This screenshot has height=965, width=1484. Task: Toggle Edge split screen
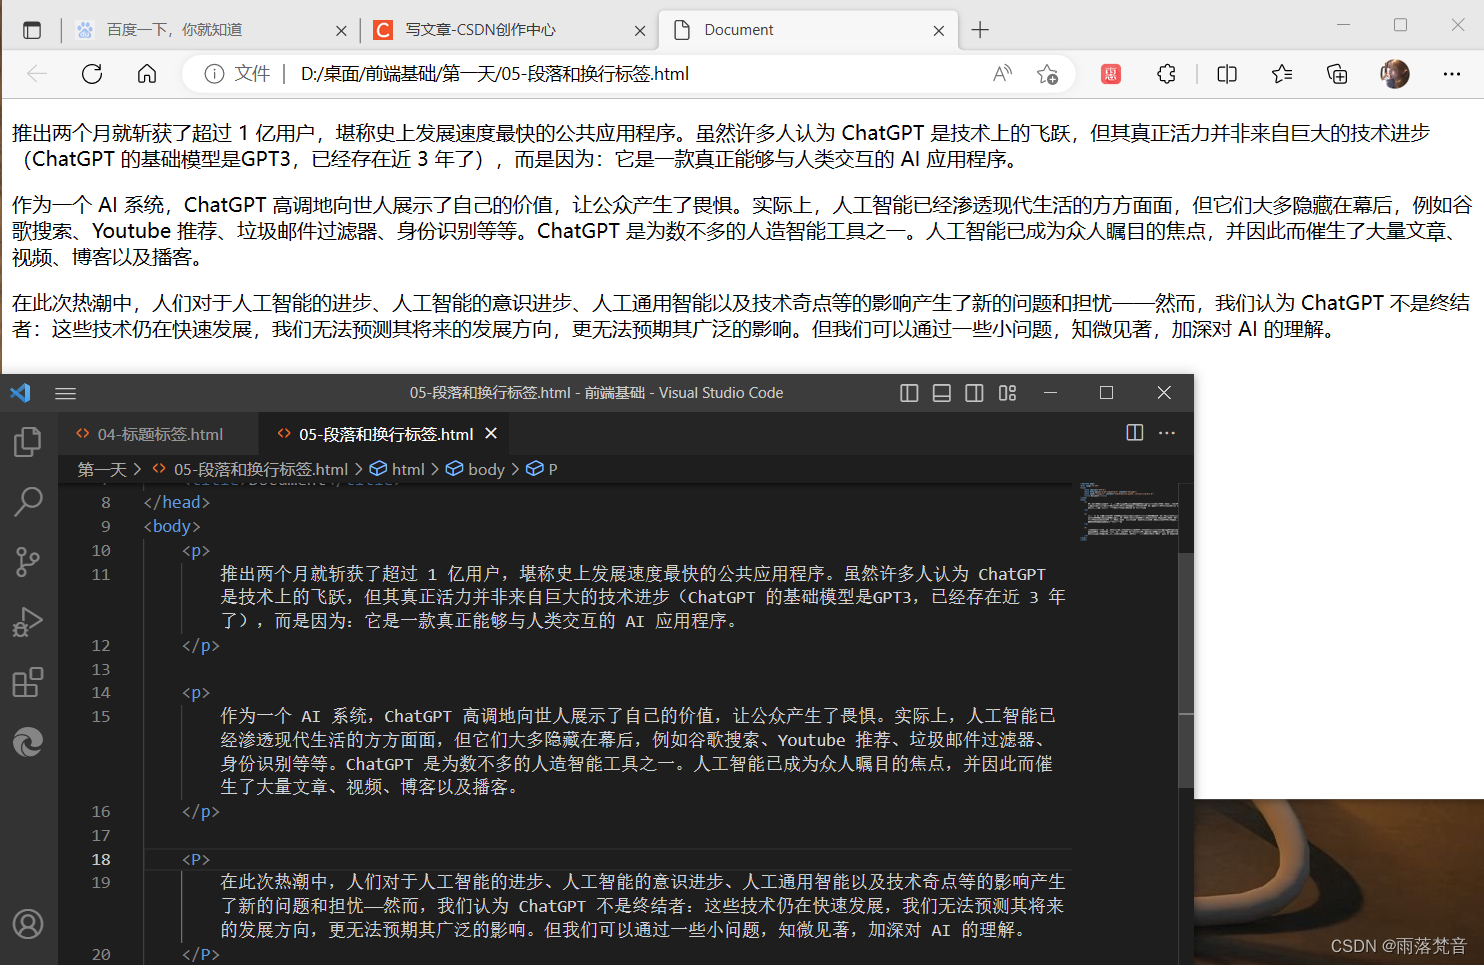click(1227, 74)
